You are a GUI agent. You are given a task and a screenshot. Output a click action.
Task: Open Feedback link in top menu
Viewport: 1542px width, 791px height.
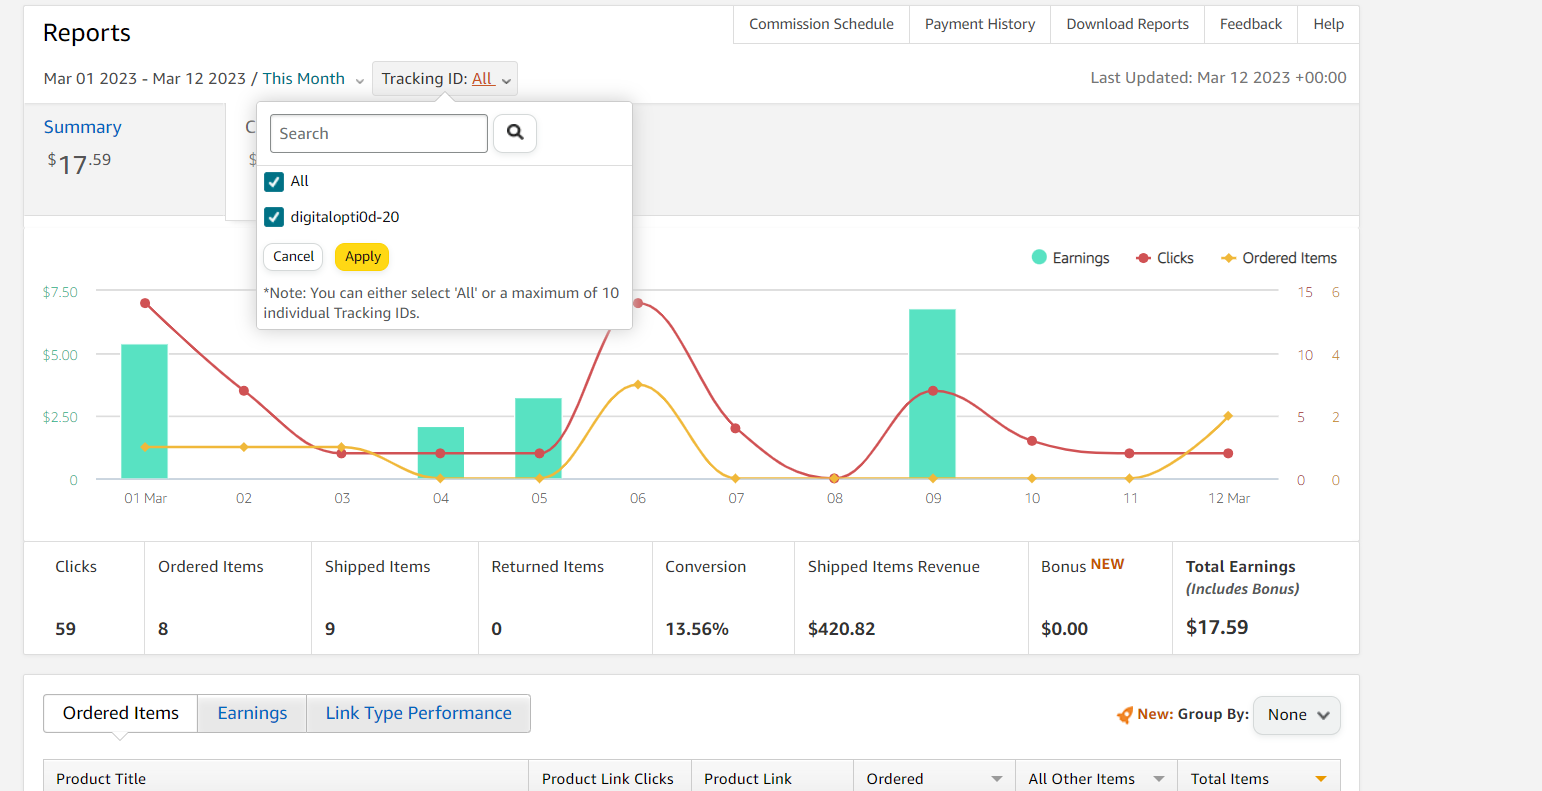1251,24
